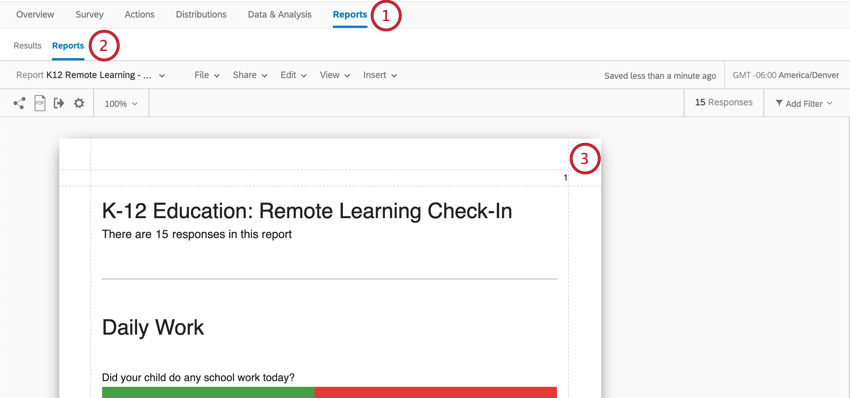This screenshot has height=398, width=850.
Task: Open the 100% zoom dropdown
Action: [x=121, y=104]
